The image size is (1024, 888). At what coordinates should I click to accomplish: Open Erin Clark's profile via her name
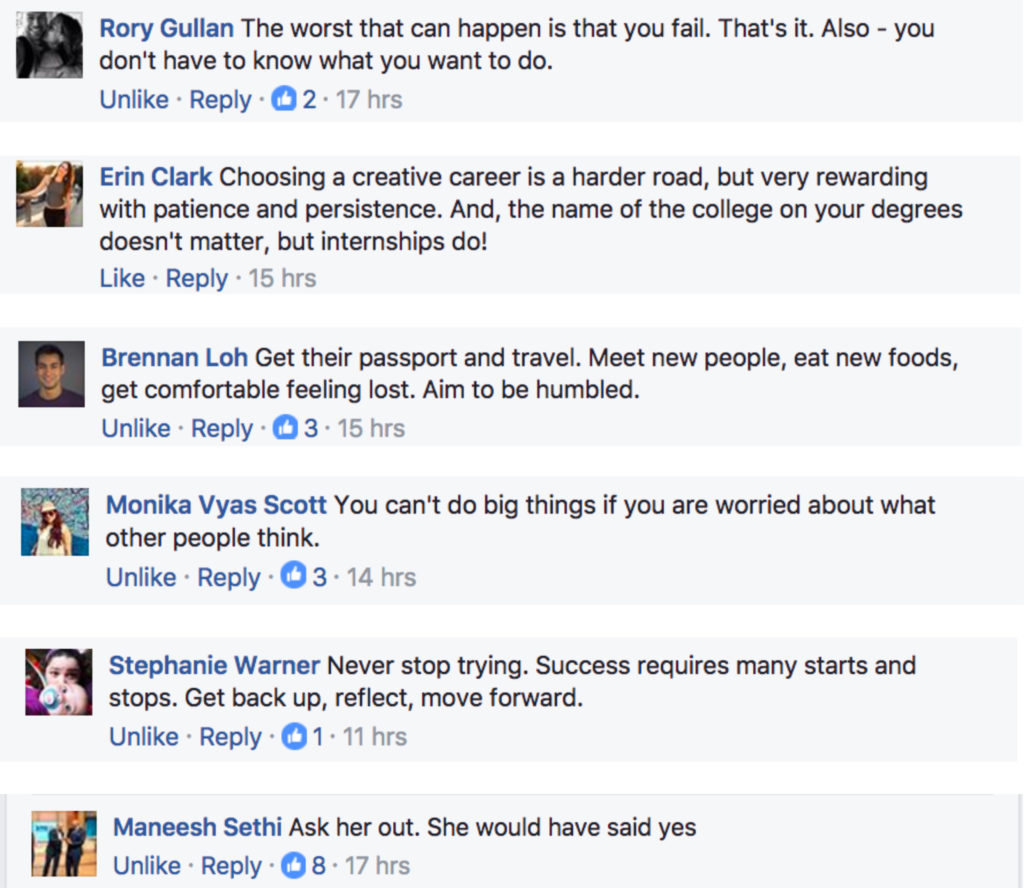coord(156,176)
